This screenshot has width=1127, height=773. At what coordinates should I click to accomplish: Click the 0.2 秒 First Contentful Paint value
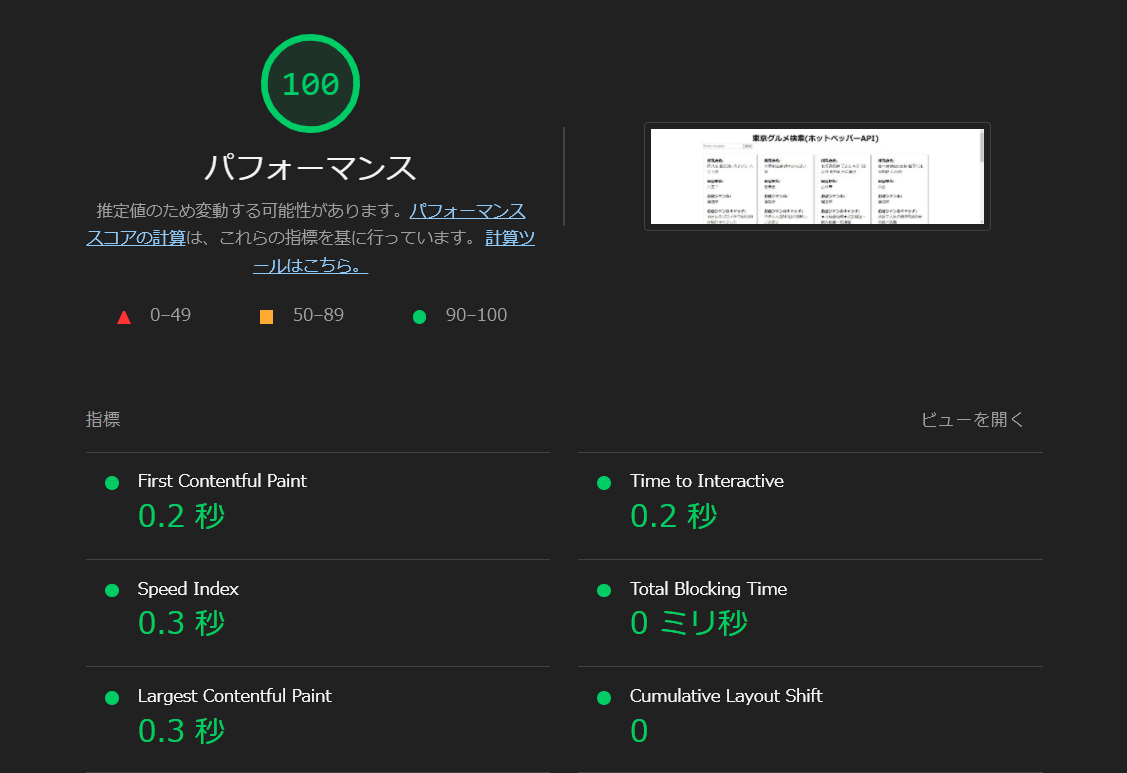(181, 516)
